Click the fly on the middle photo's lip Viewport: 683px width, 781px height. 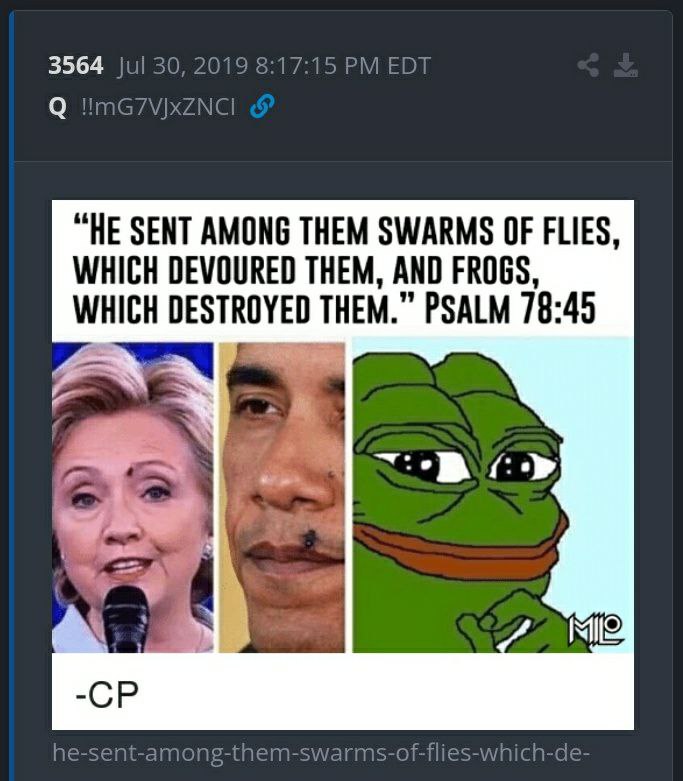(310, 538)
